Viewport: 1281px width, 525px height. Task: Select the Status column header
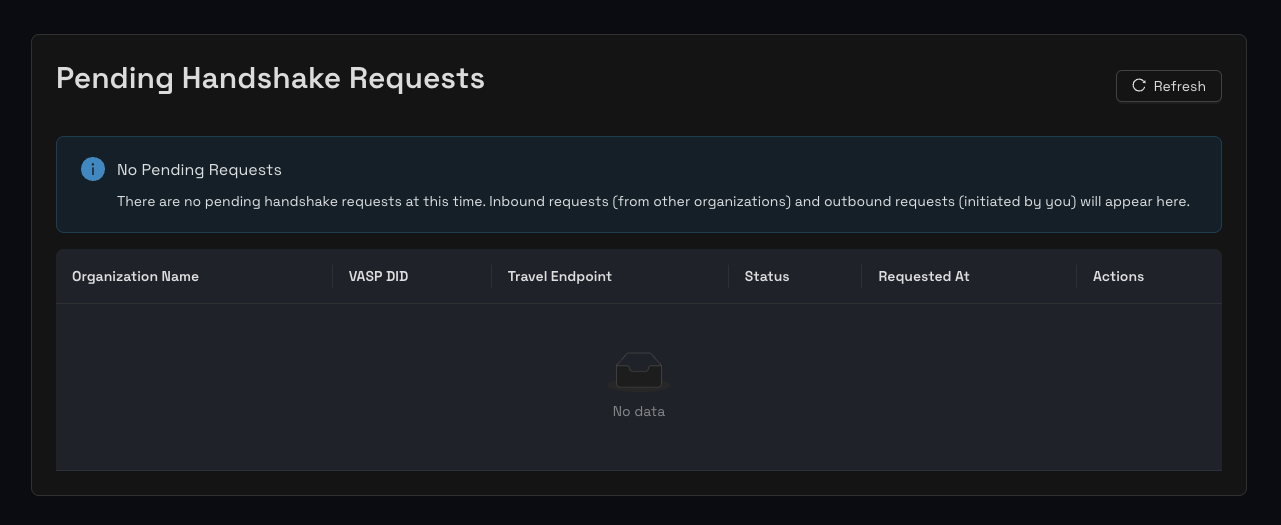tap(766, 276)
